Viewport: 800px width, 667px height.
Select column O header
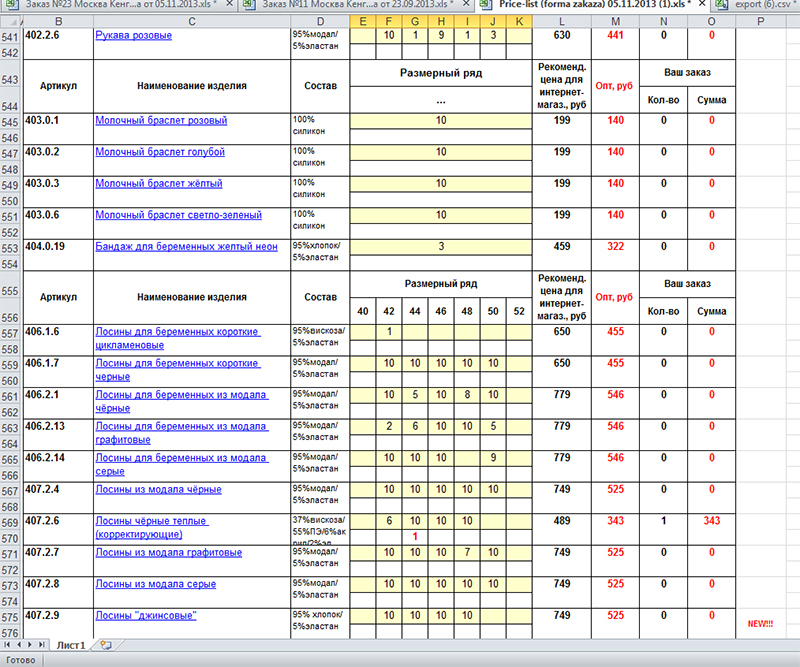tap(711, 21)
